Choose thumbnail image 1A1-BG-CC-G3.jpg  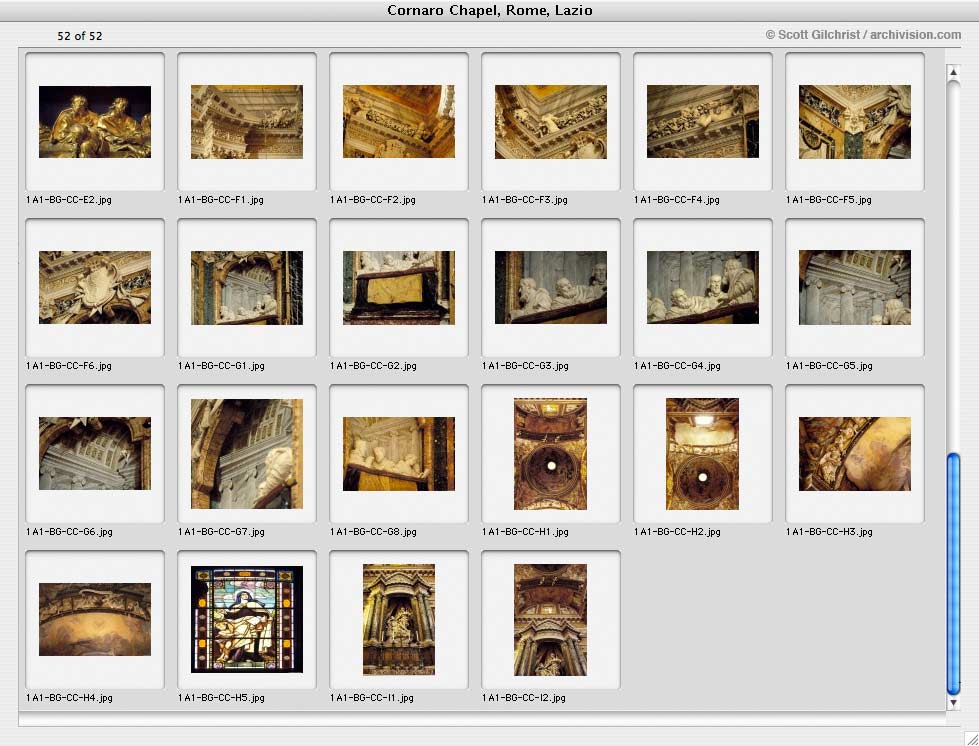(551, 288)
